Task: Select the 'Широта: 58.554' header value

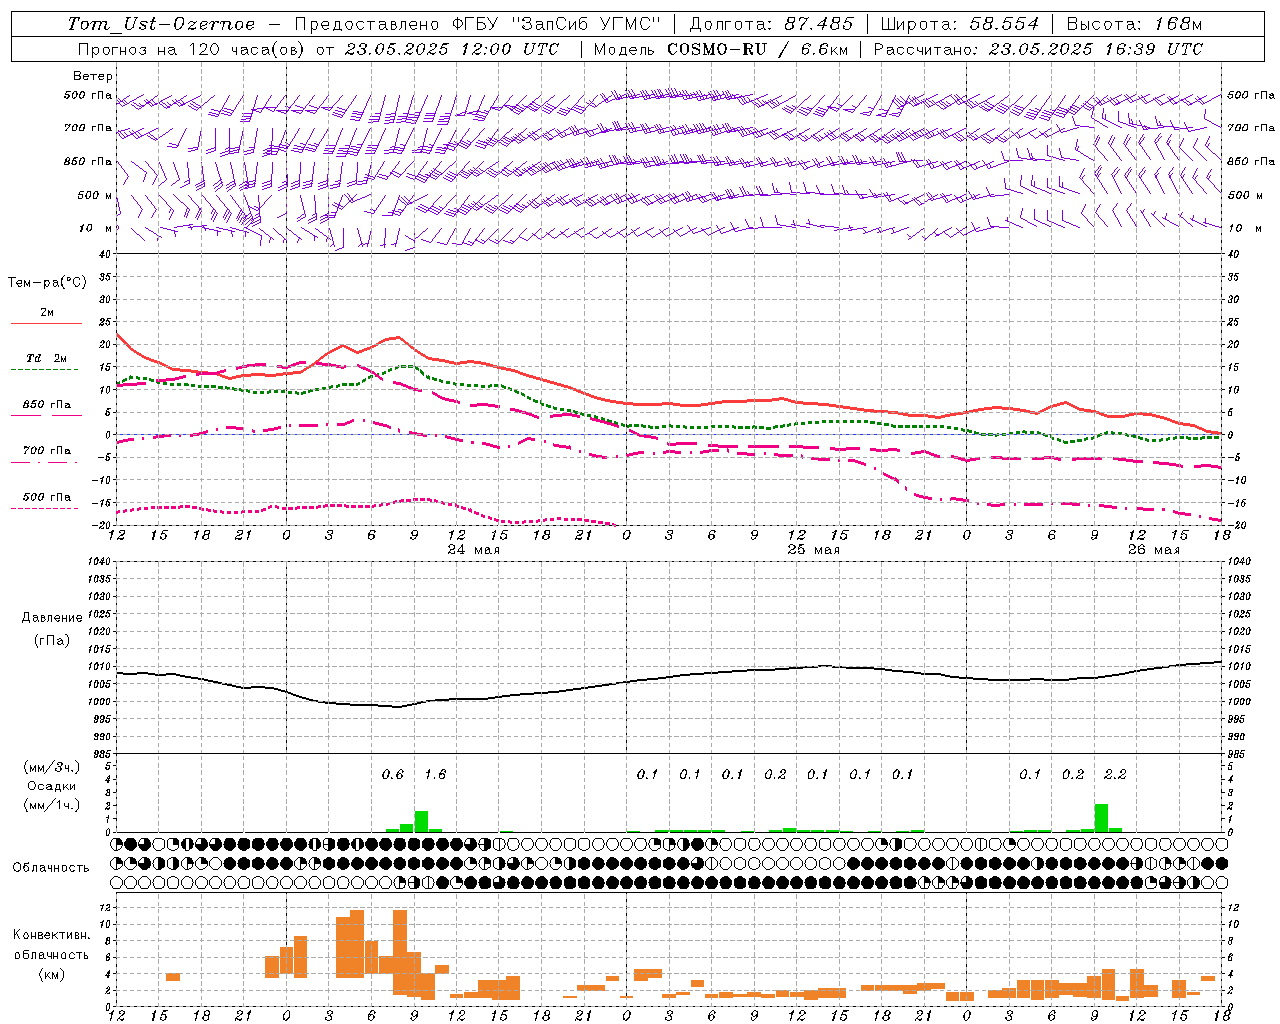Action: tap(960, 24)
